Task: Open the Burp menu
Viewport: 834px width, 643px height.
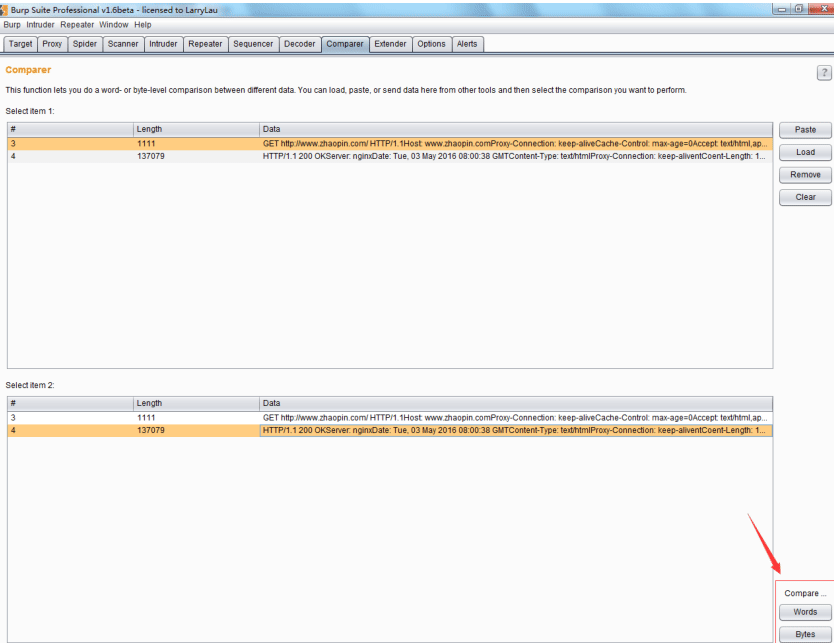Action: [12, 24]
